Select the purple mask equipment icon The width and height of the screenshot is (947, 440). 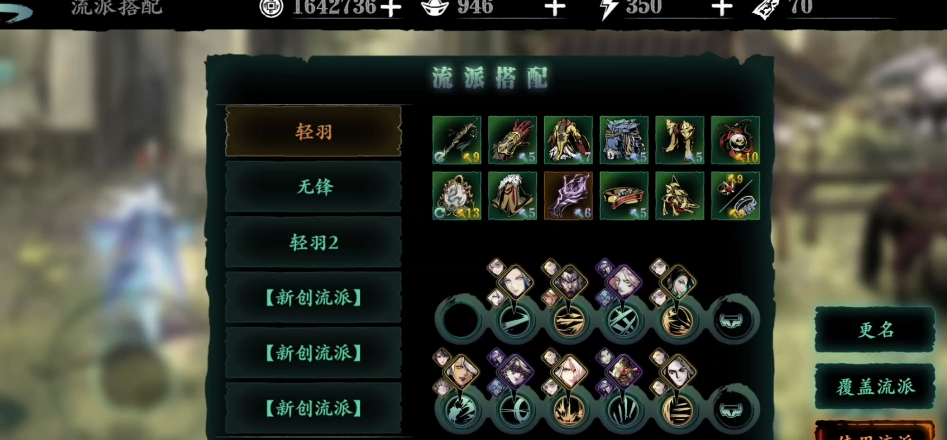point(568,196)
